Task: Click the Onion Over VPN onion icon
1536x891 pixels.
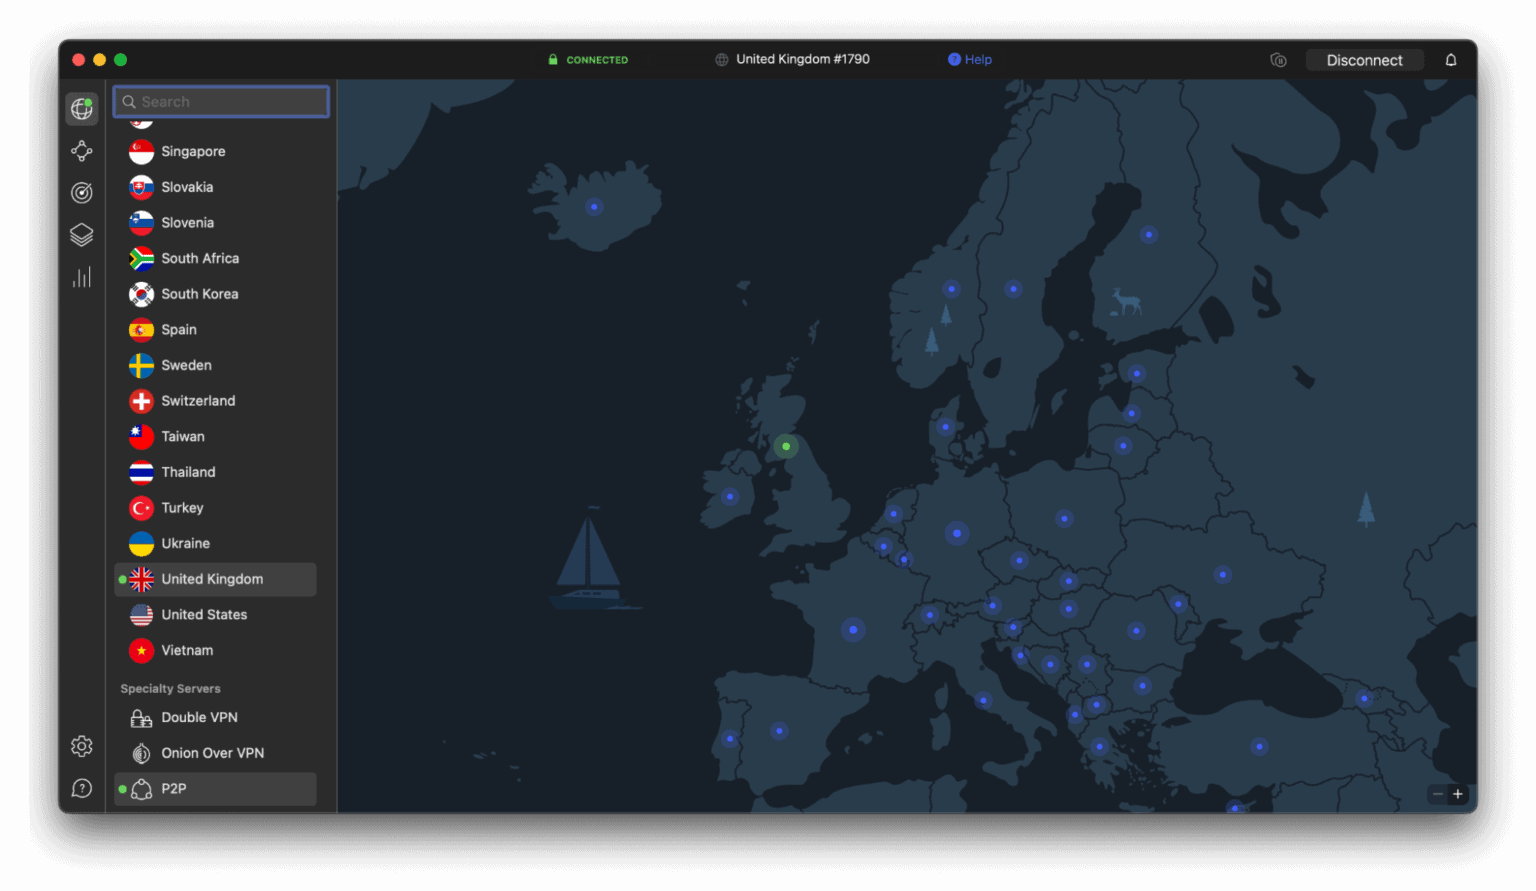Action: (x=141, y=753)
